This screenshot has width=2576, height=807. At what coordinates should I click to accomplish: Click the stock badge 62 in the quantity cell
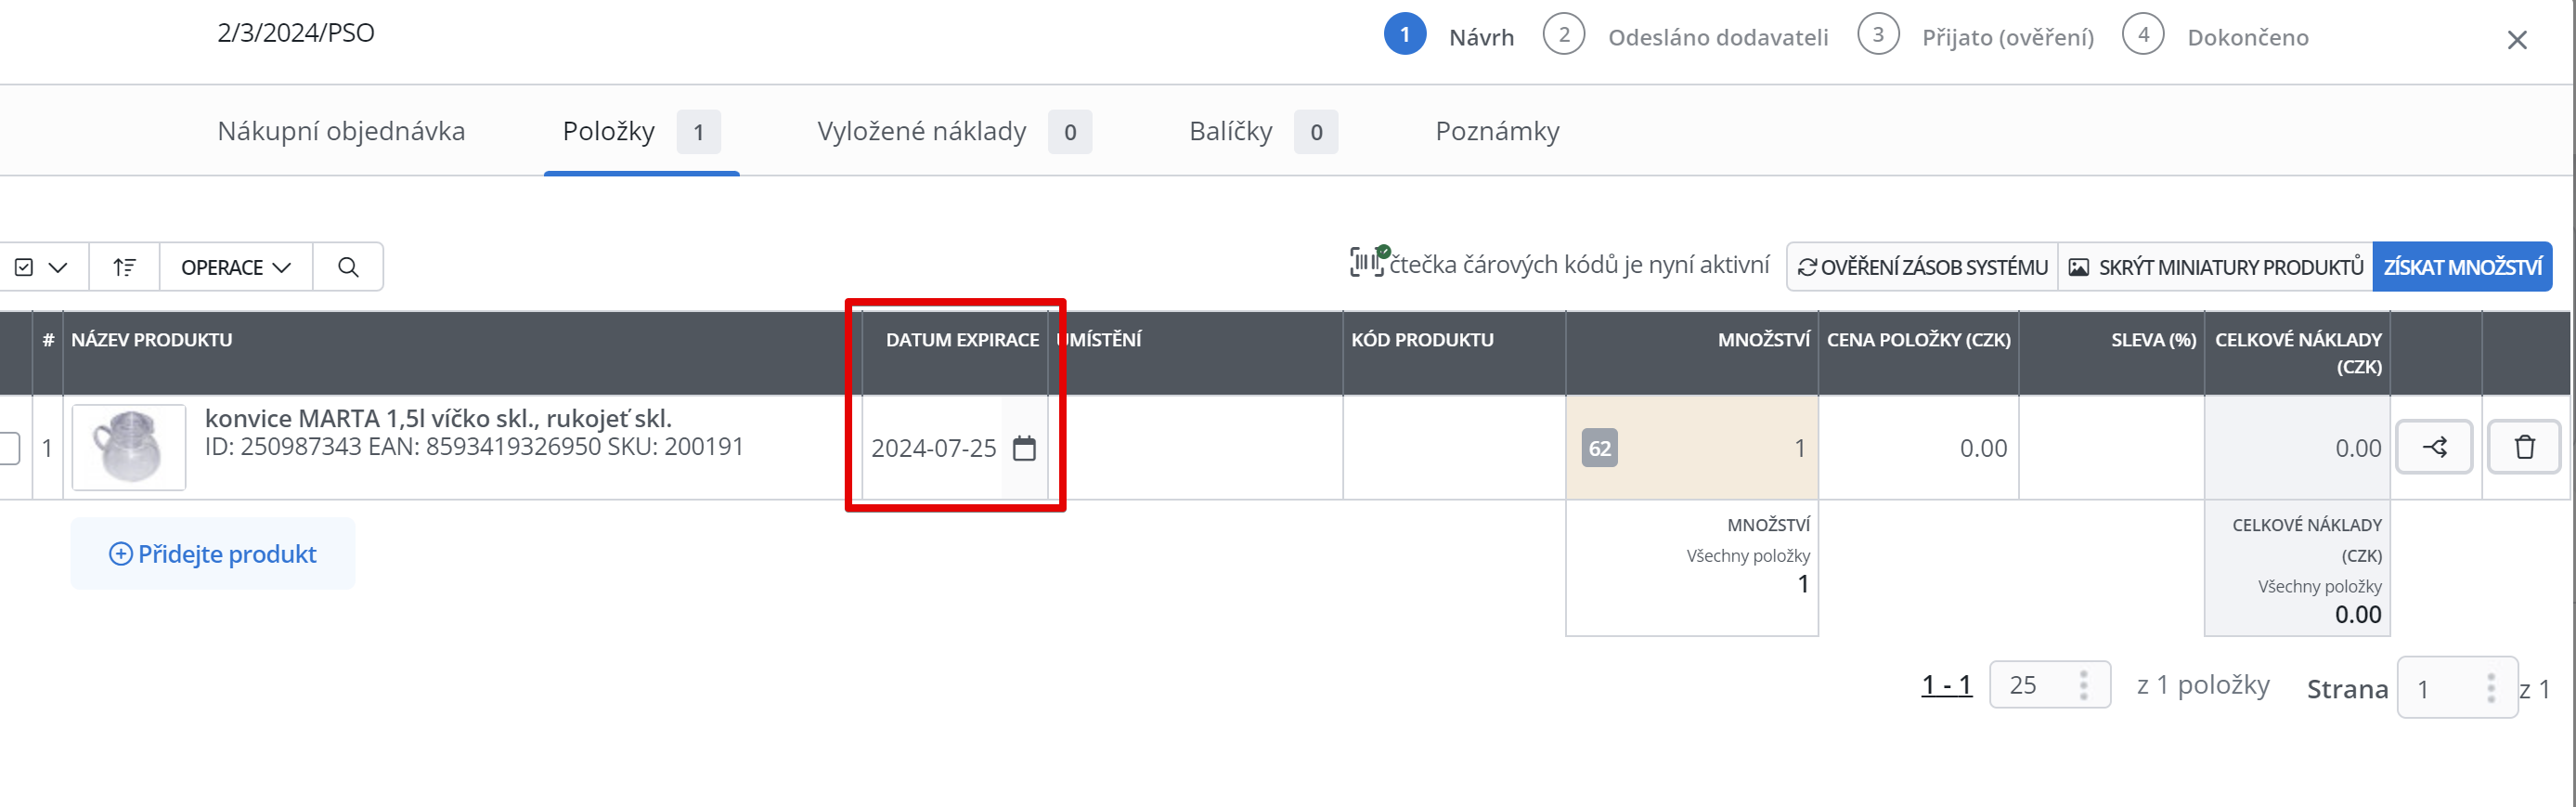1599,448
